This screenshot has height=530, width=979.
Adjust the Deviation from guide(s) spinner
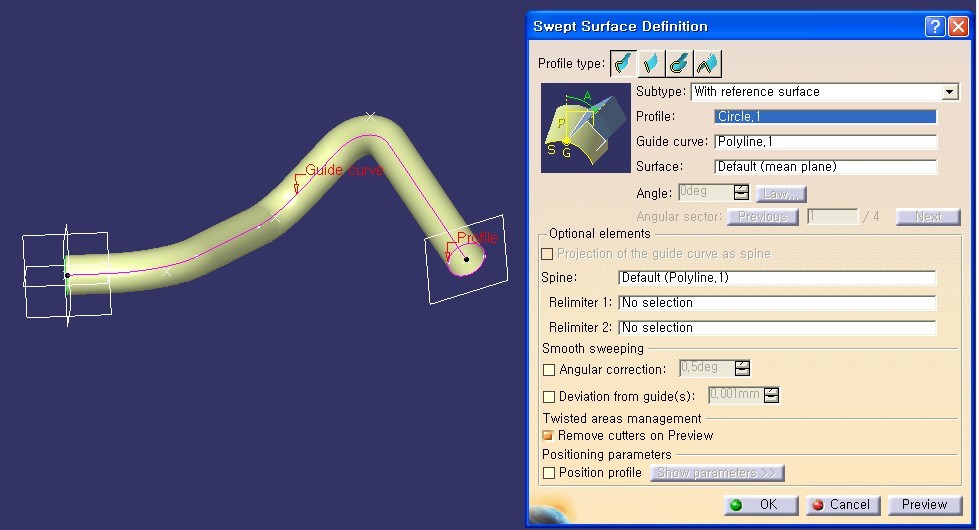tap(771, 395)
